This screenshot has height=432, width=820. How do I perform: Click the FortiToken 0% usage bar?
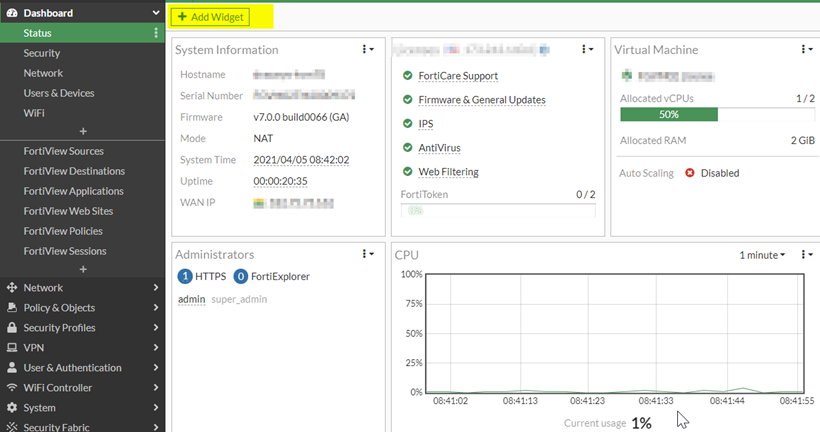point(498,211)
